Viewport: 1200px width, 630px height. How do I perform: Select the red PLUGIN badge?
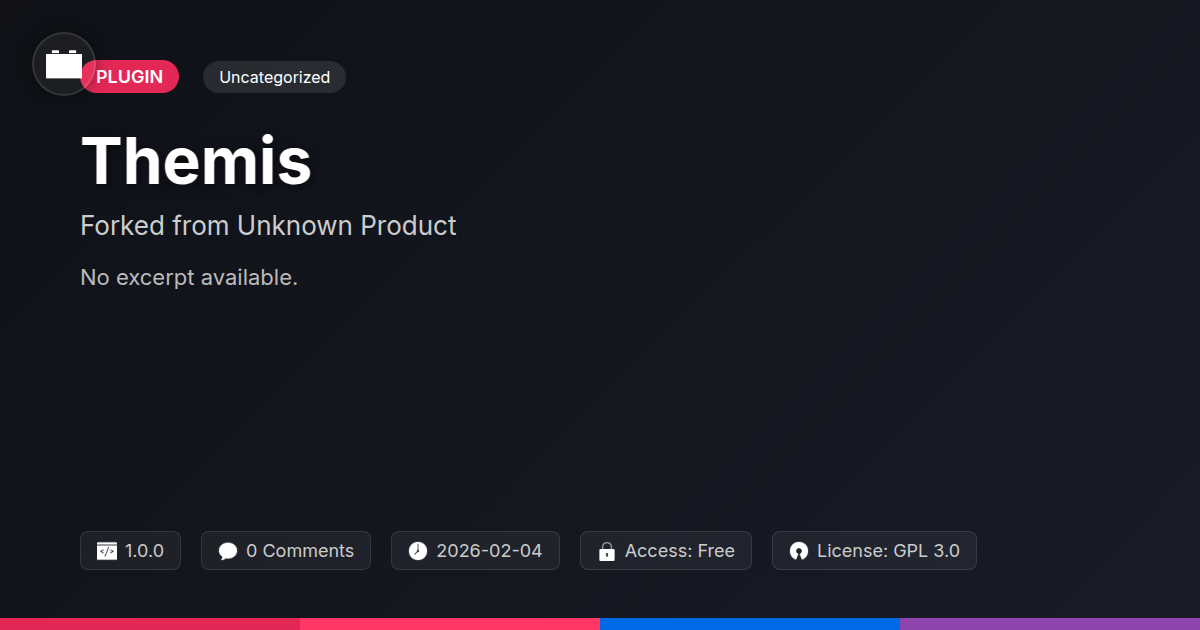130,77
